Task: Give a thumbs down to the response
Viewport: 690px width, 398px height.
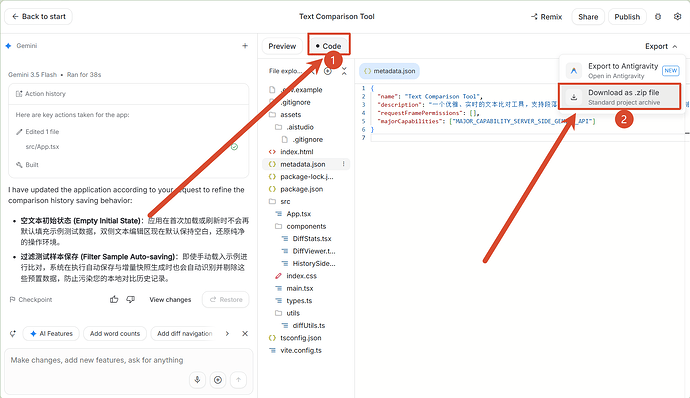Action: click(131, 299)
